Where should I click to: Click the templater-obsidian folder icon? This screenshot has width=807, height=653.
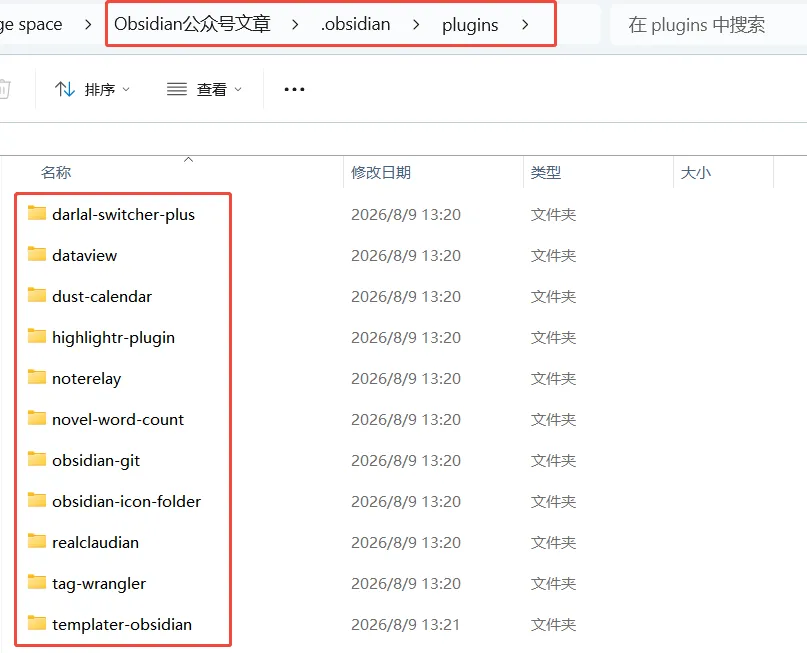coord(37,624)
